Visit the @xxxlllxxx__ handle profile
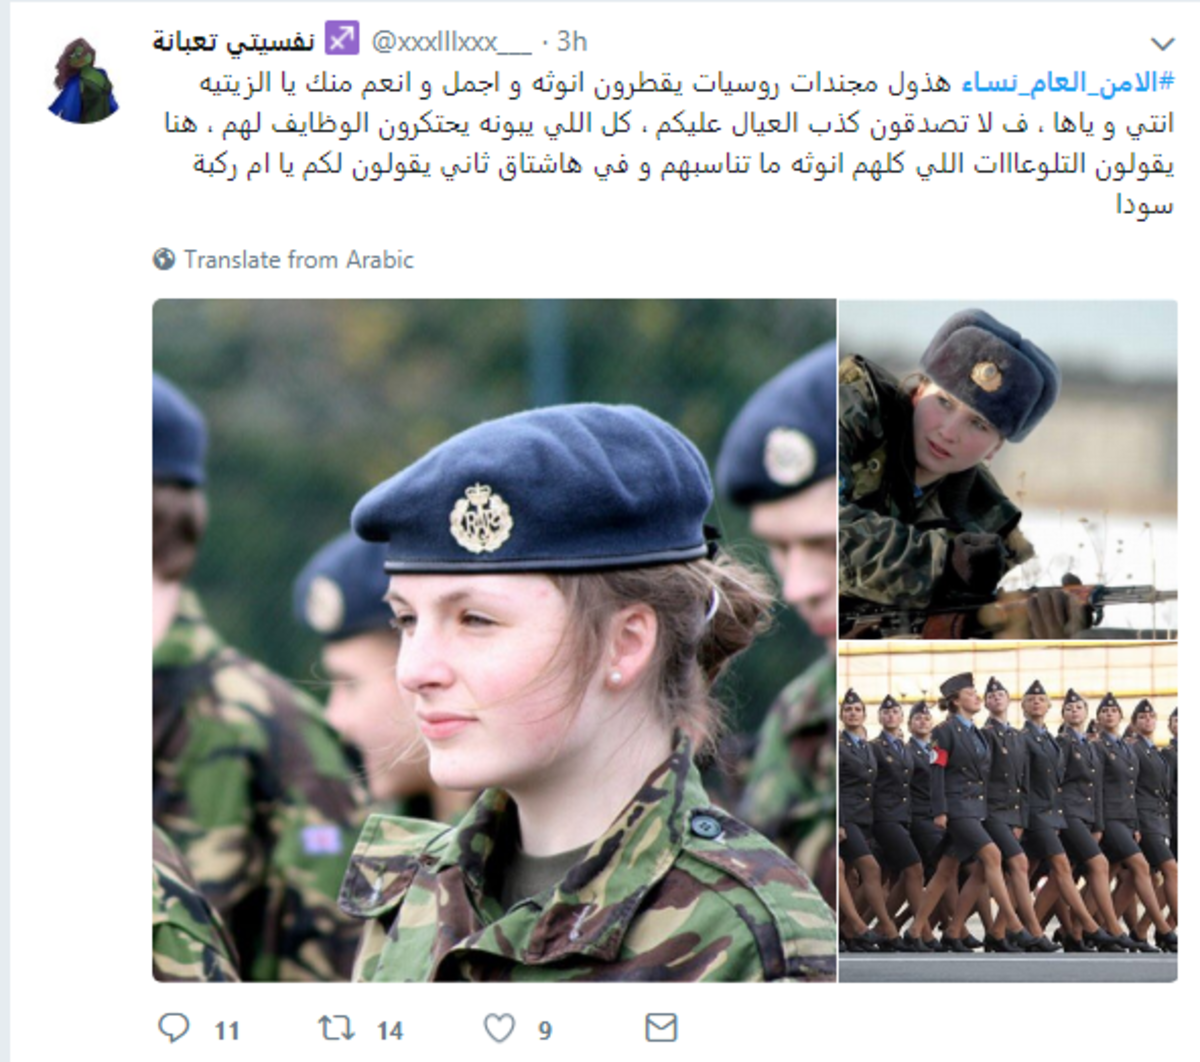The height and width of the screenshot is (1062, 1200). click(x=451, y=42)
